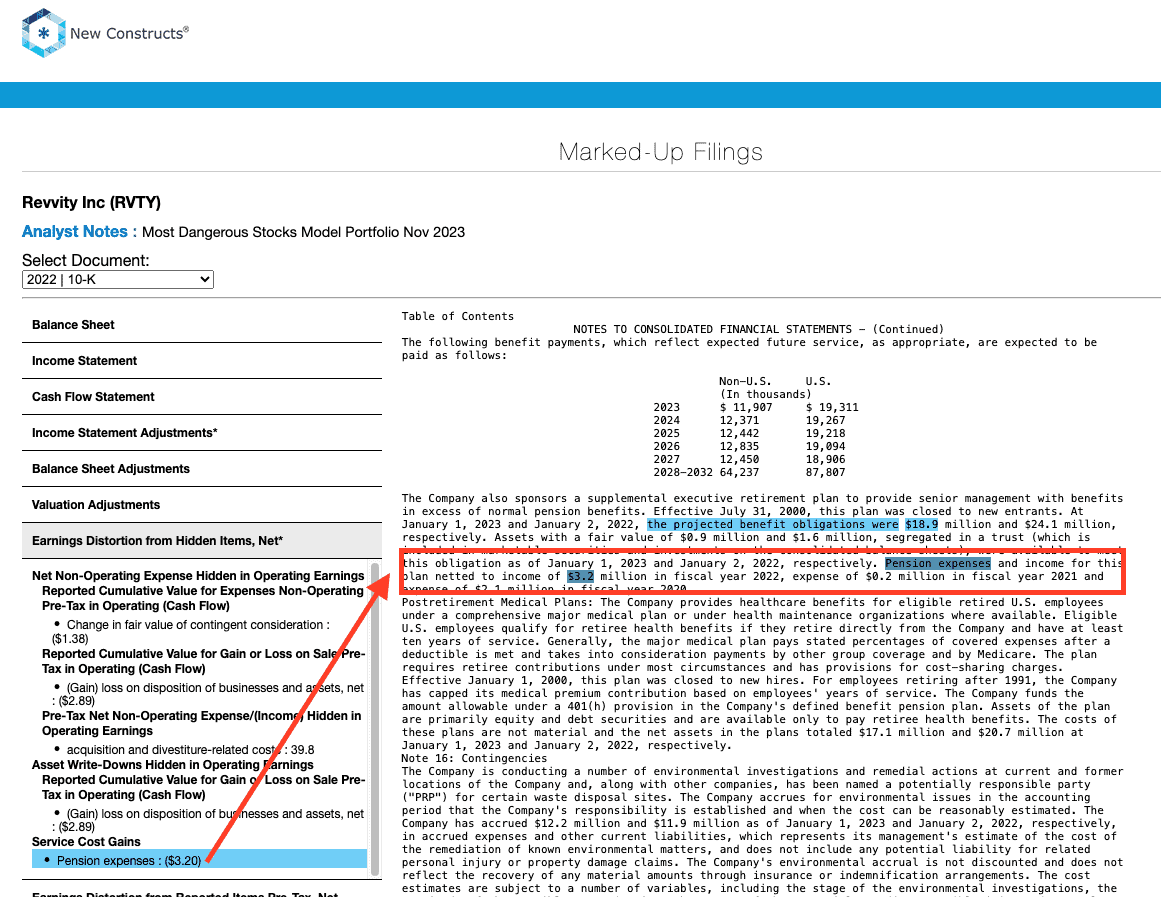Click the NOTES TO CONSOLIDATED FINANCIAL STATEMENTS heading
This screenshot has width=1161, height=897.
pos(758,330)
